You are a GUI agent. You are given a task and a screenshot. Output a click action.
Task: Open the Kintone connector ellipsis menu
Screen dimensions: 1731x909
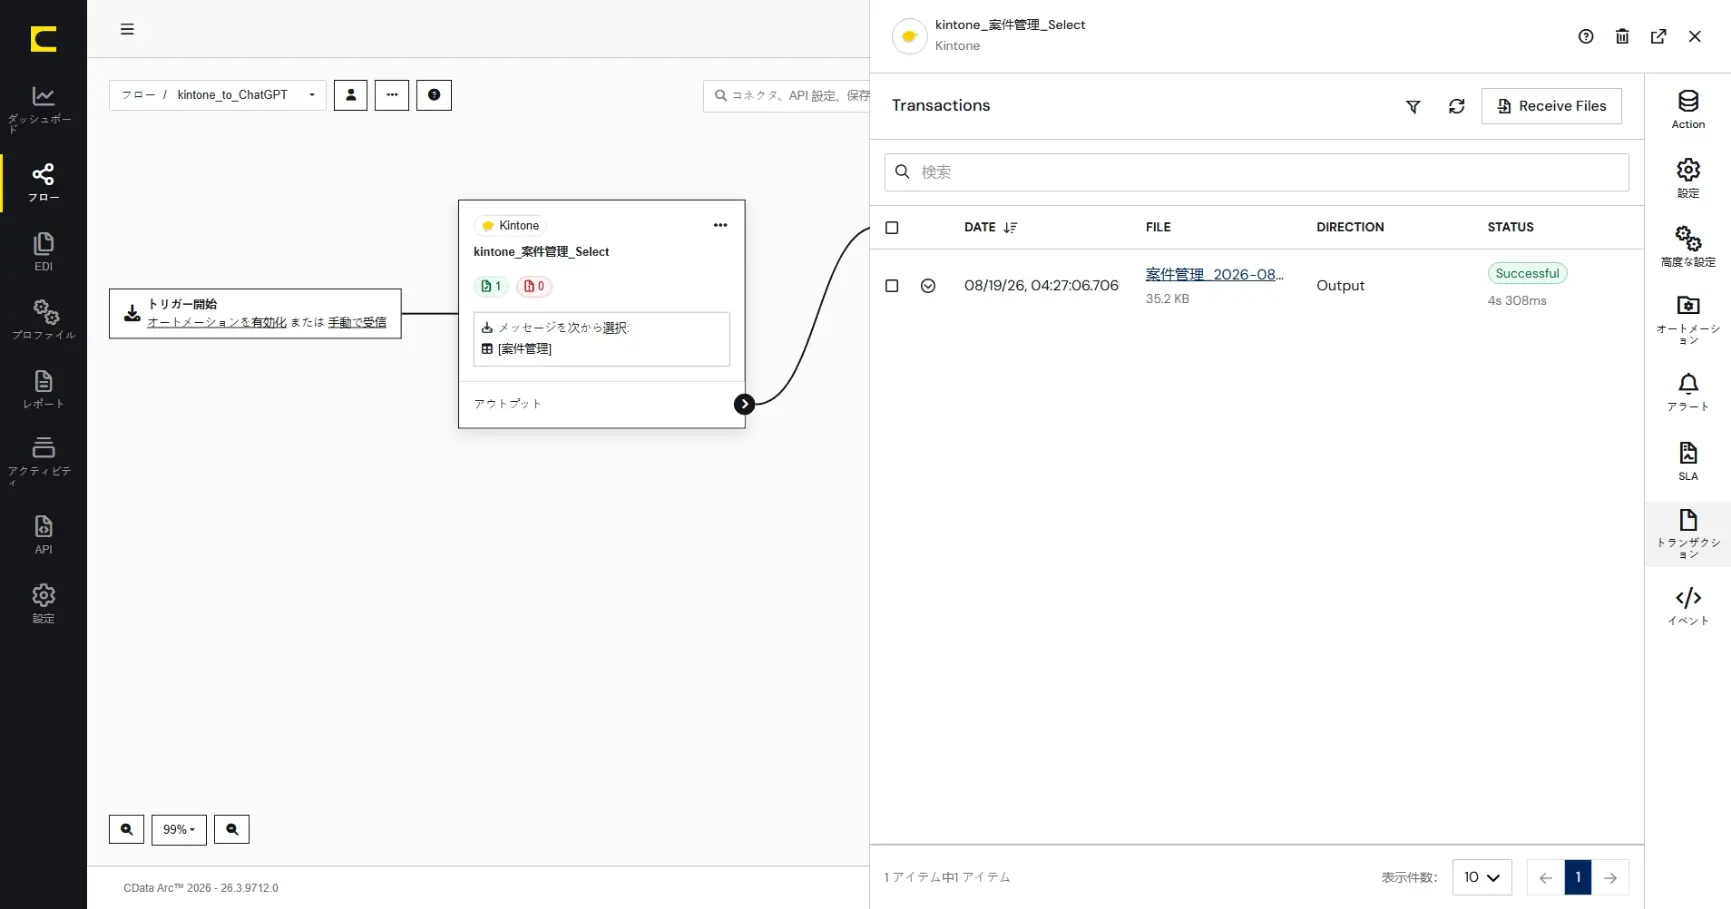tap(720, 225)
